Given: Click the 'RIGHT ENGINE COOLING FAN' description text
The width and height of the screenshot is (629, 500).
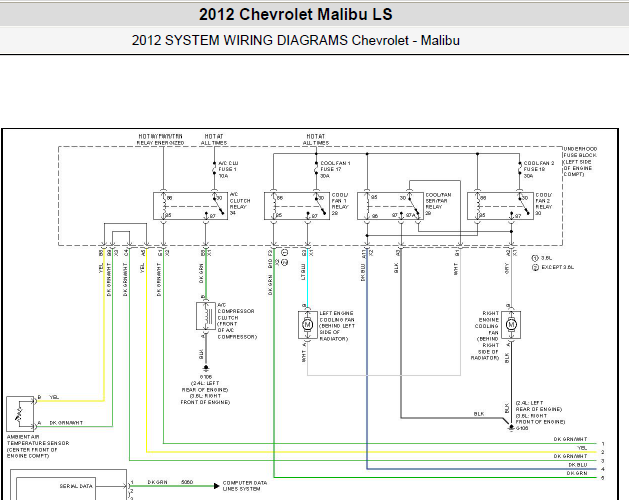Looking at the screenshot, I should (x=485, y=335).
